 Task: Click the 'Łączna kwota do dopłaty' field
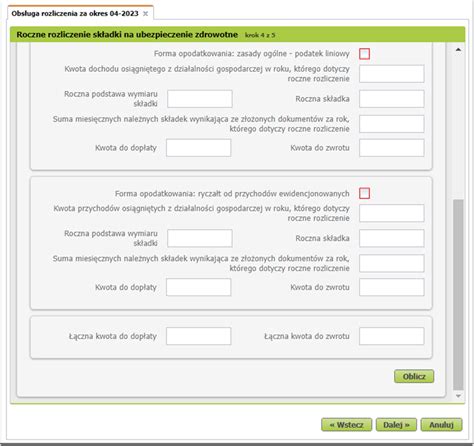coord(199,336)
